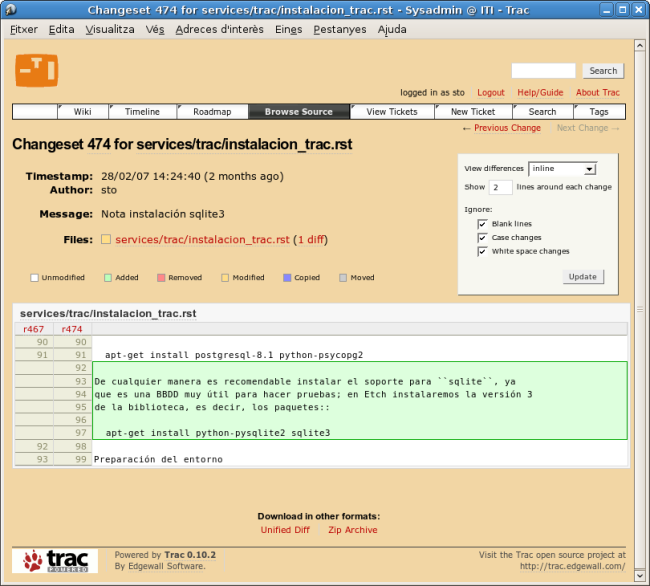Click the message text 'Nota instalación sqlite3'
This screenshot has height=586, width=650.
[163, 214]
